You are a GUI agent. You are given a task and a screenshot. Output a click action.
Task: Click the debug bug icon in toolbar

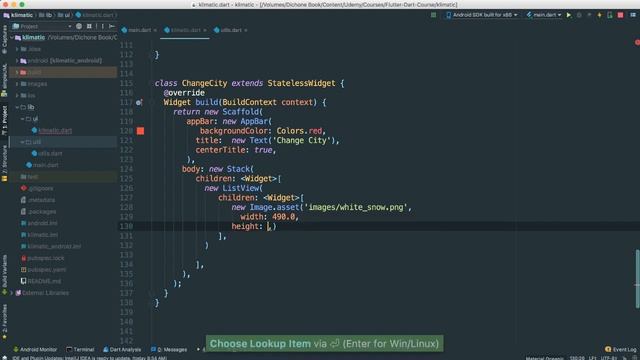(x=579, y=15)
